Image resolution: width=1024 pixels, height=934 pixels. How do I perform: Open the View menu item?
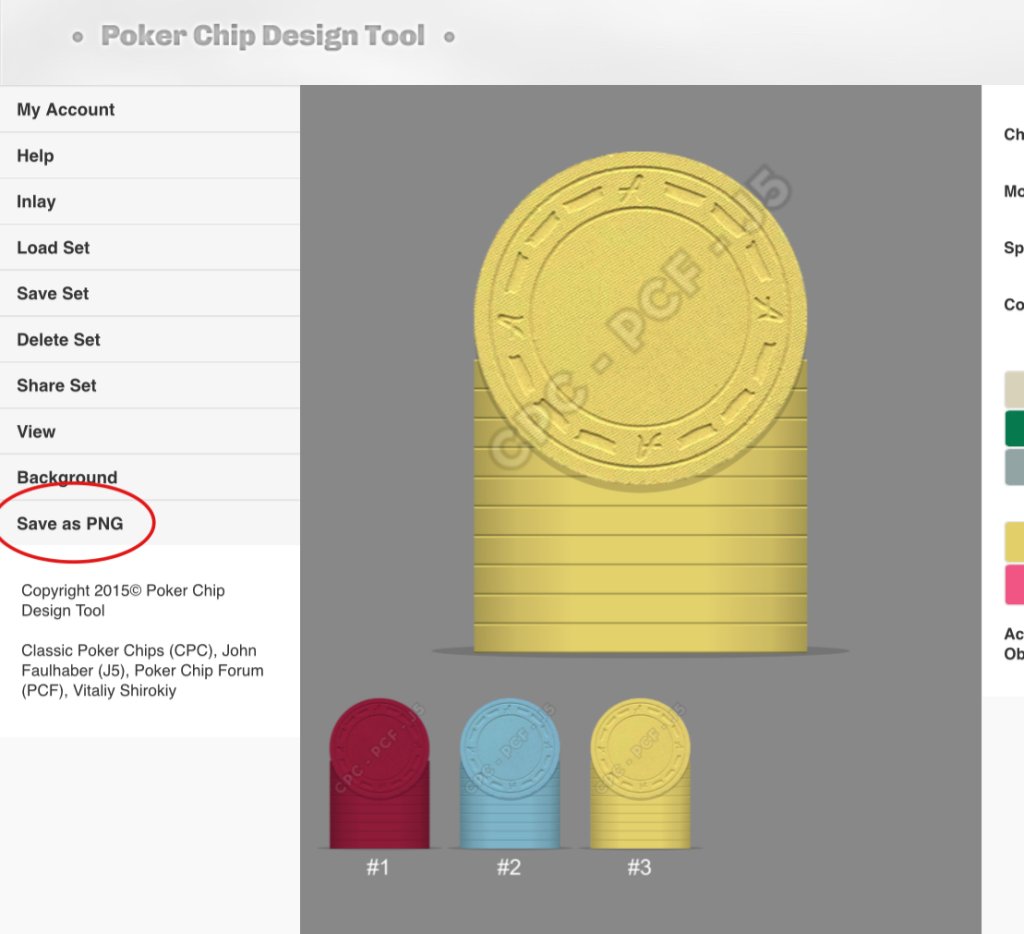click(37, 432)
